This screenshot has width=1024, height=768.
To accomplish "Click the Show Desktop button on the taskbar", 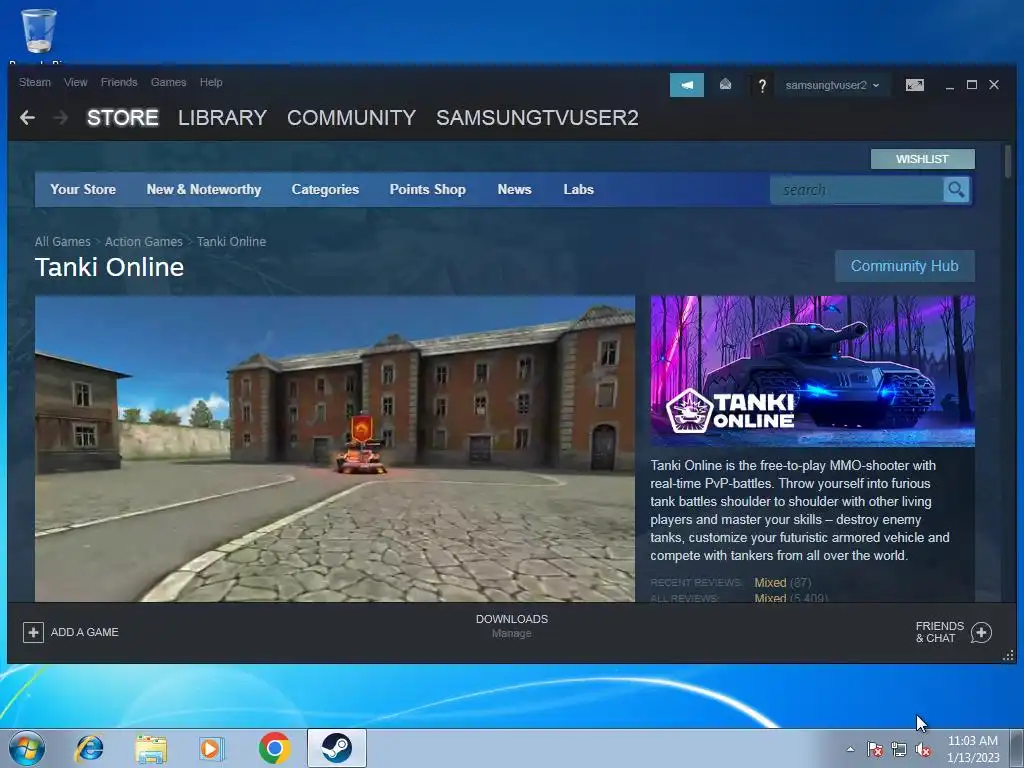I will click(1018, 748).
